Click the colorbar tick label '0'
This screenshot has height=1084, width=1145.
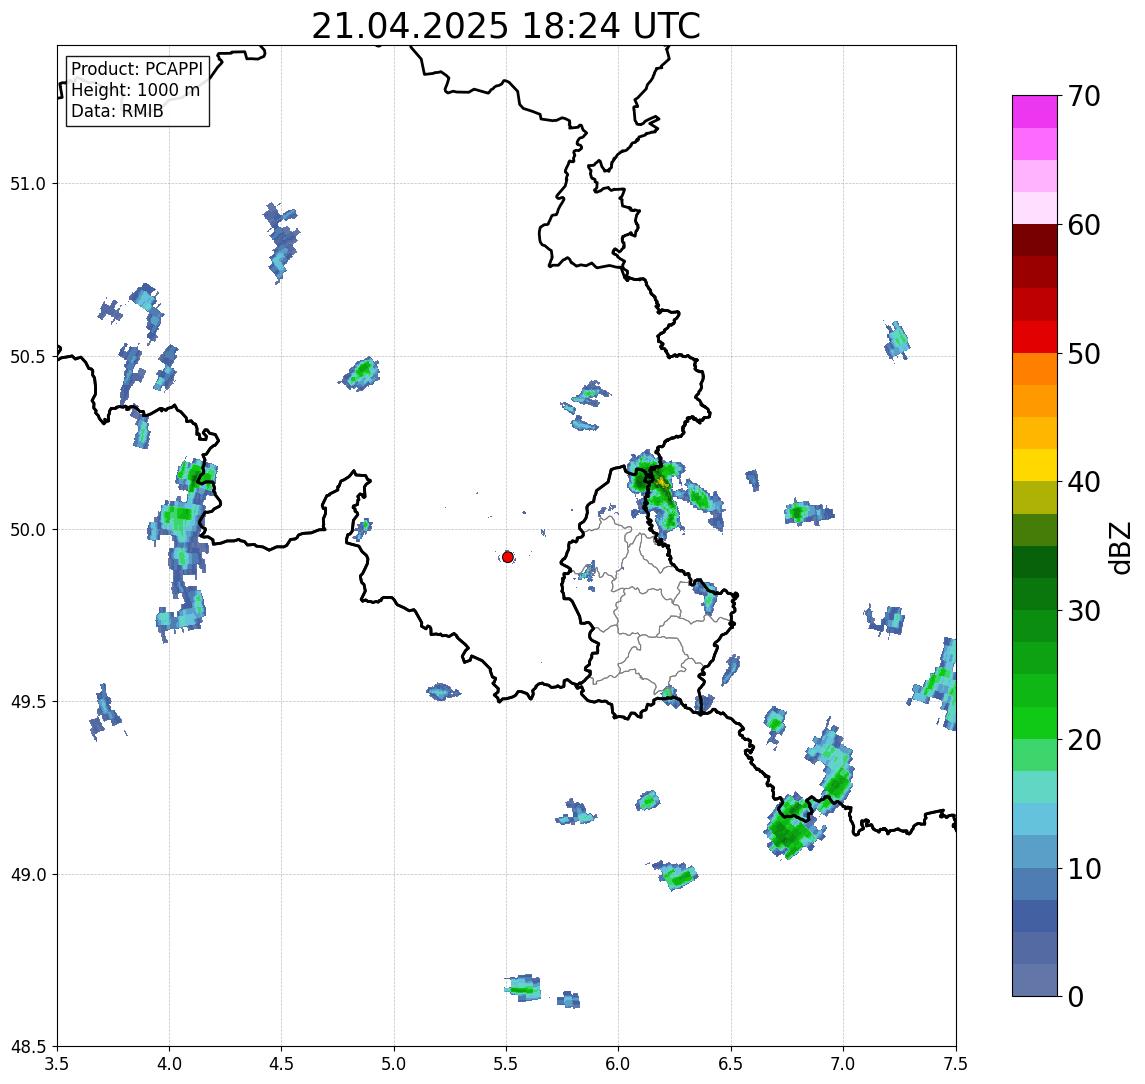click(x=1076, y=996)
